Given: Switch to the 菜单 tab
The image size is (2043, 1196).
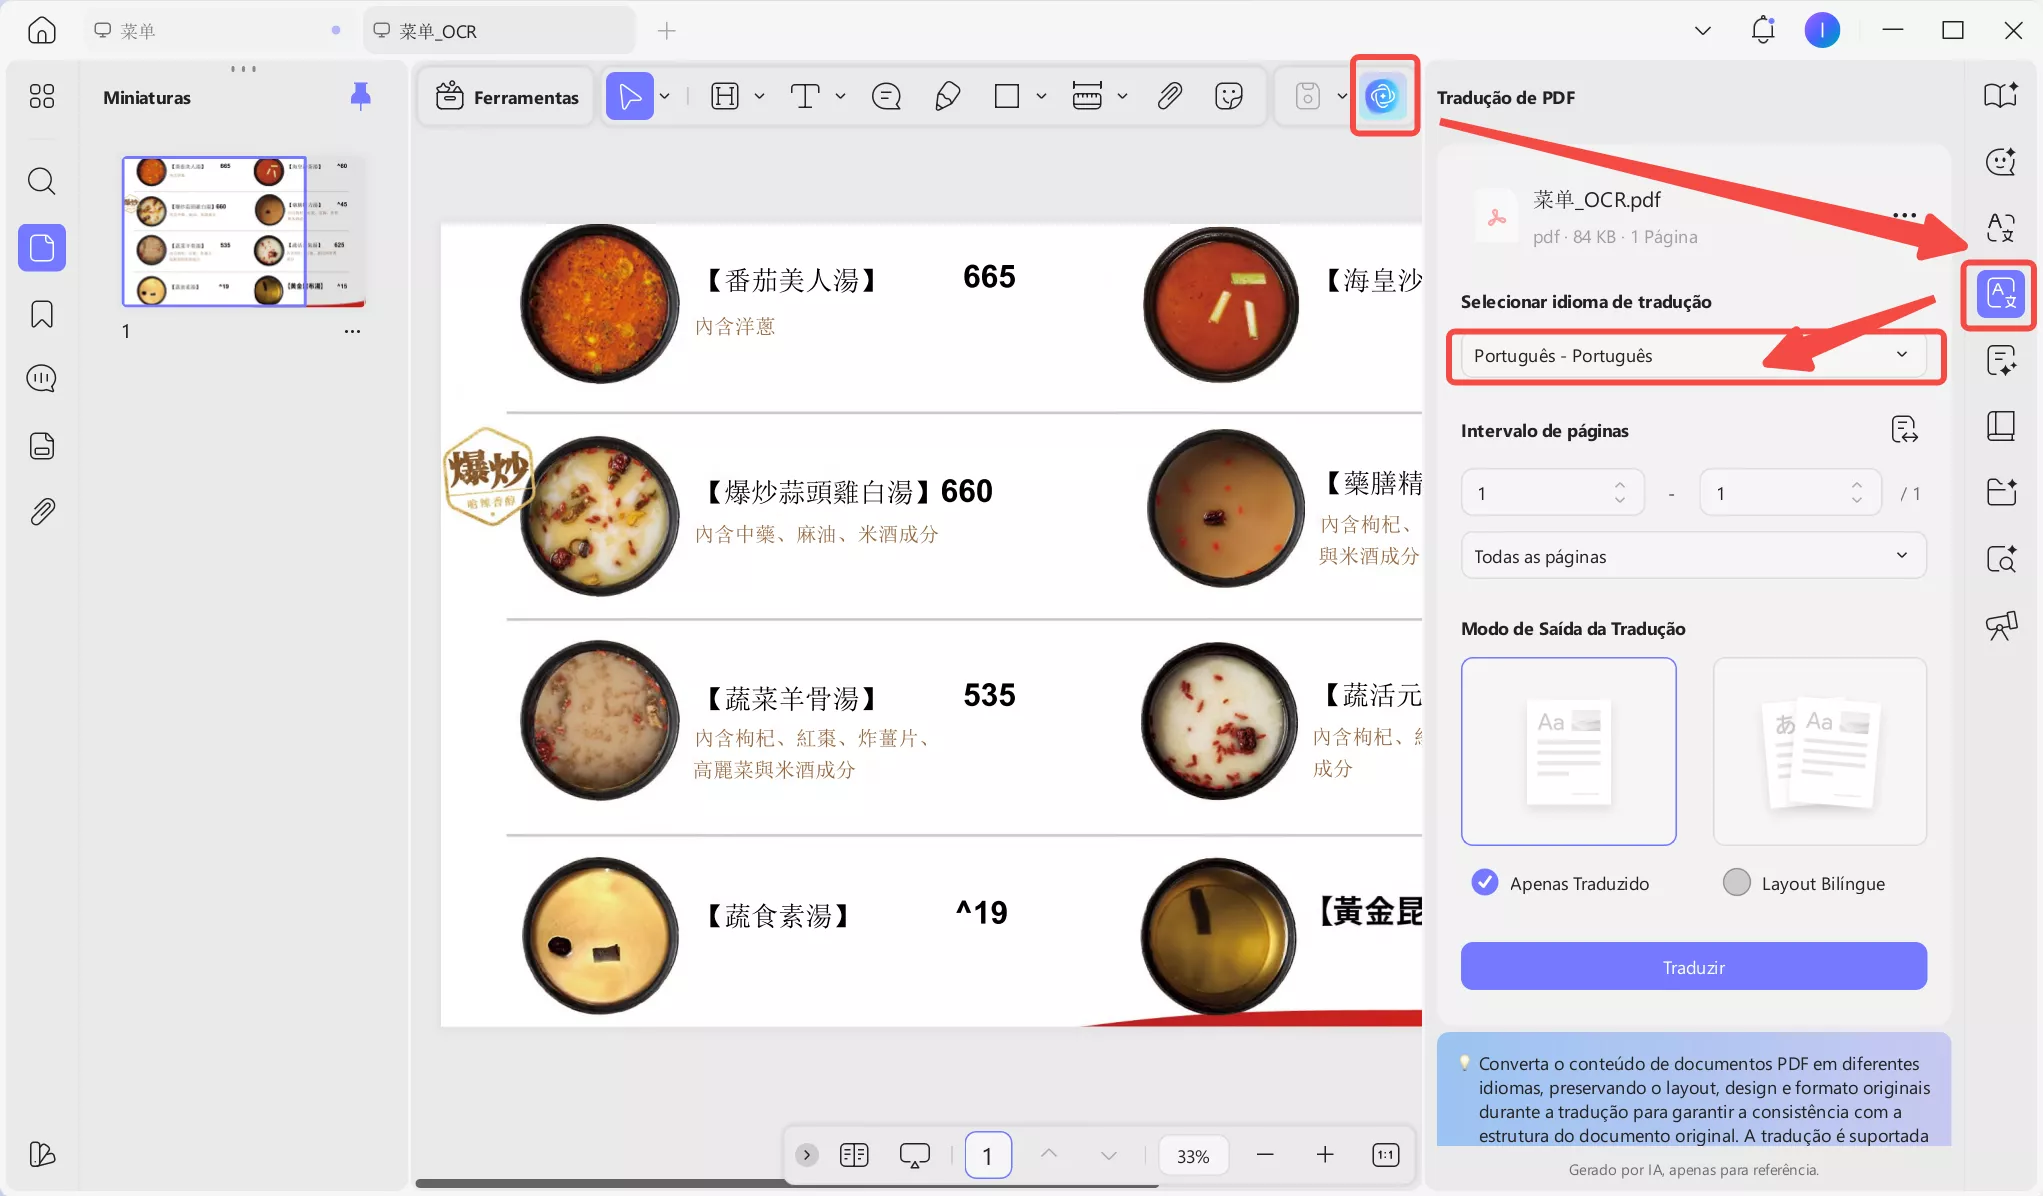Looking at the screenshot, I should pyautogui.click(x=140, y=30).
